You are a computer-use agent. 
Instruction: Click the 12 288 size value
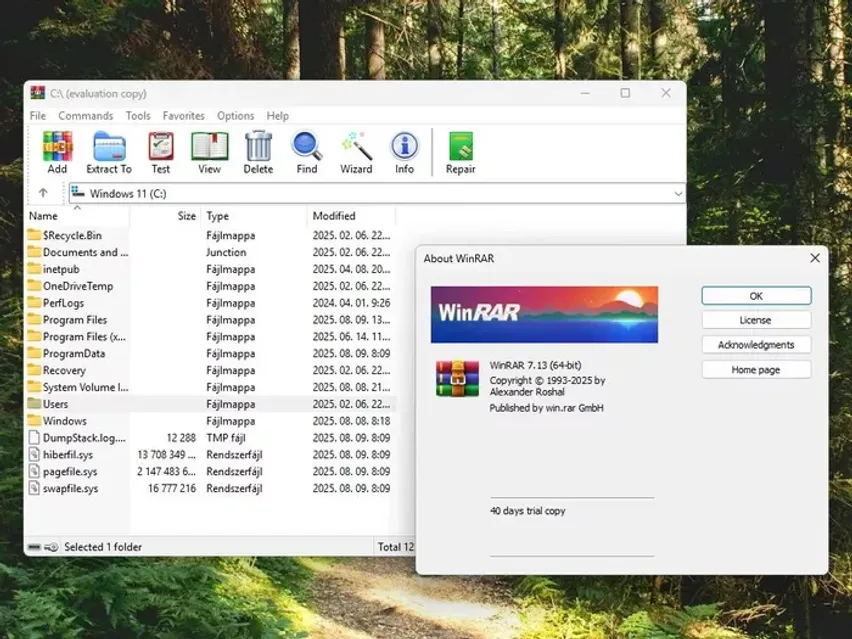[x=181, y=437]
